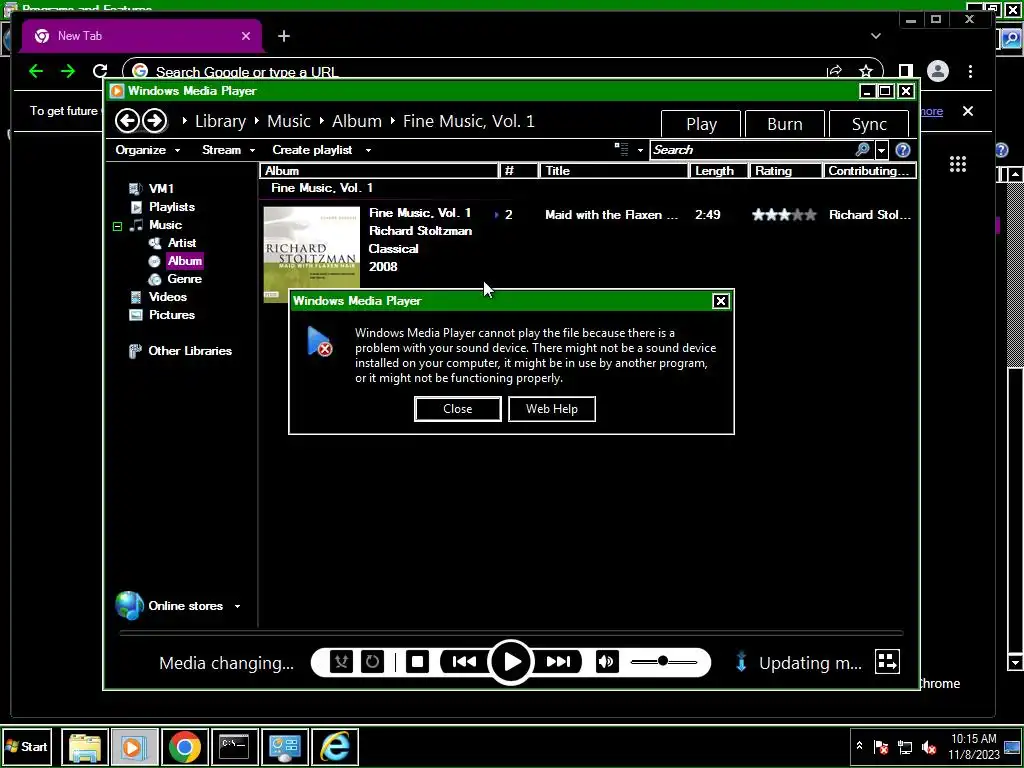1024x768 pixels.
Task: Launch Internet Explorer from taskbar
Action: pyautogui.click(x=335, y=746)
